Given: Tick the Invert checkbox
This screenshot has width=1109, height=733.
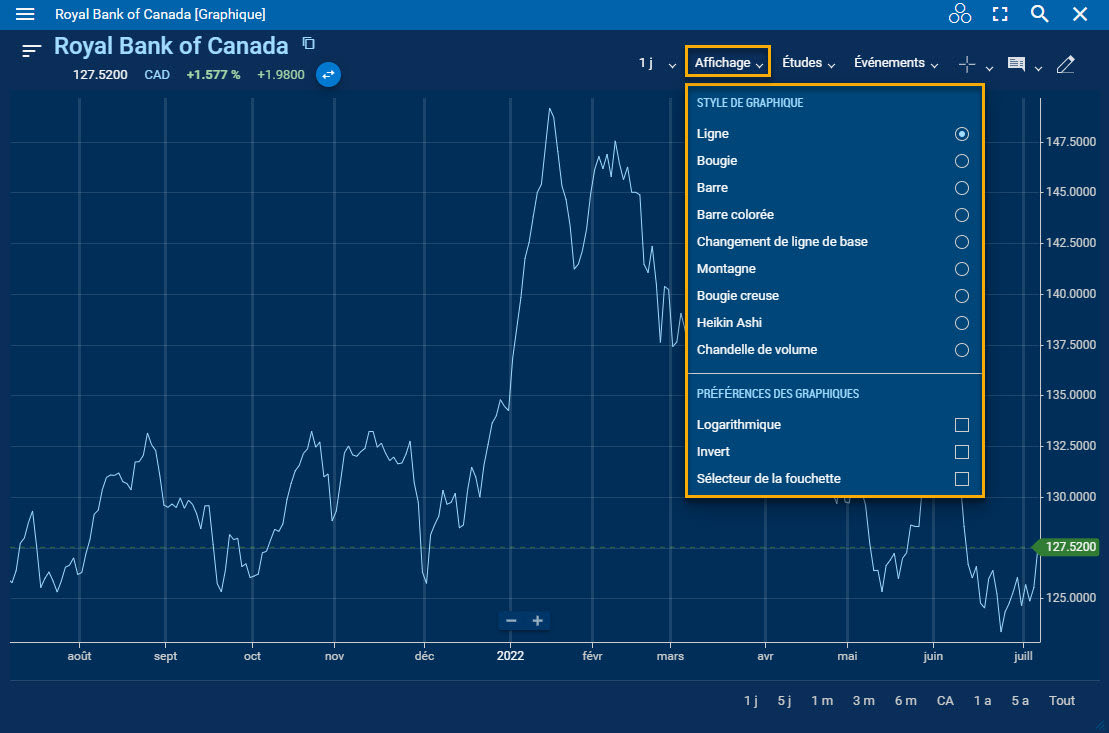Looking at the screenshot, I should (x=961, y=452).
